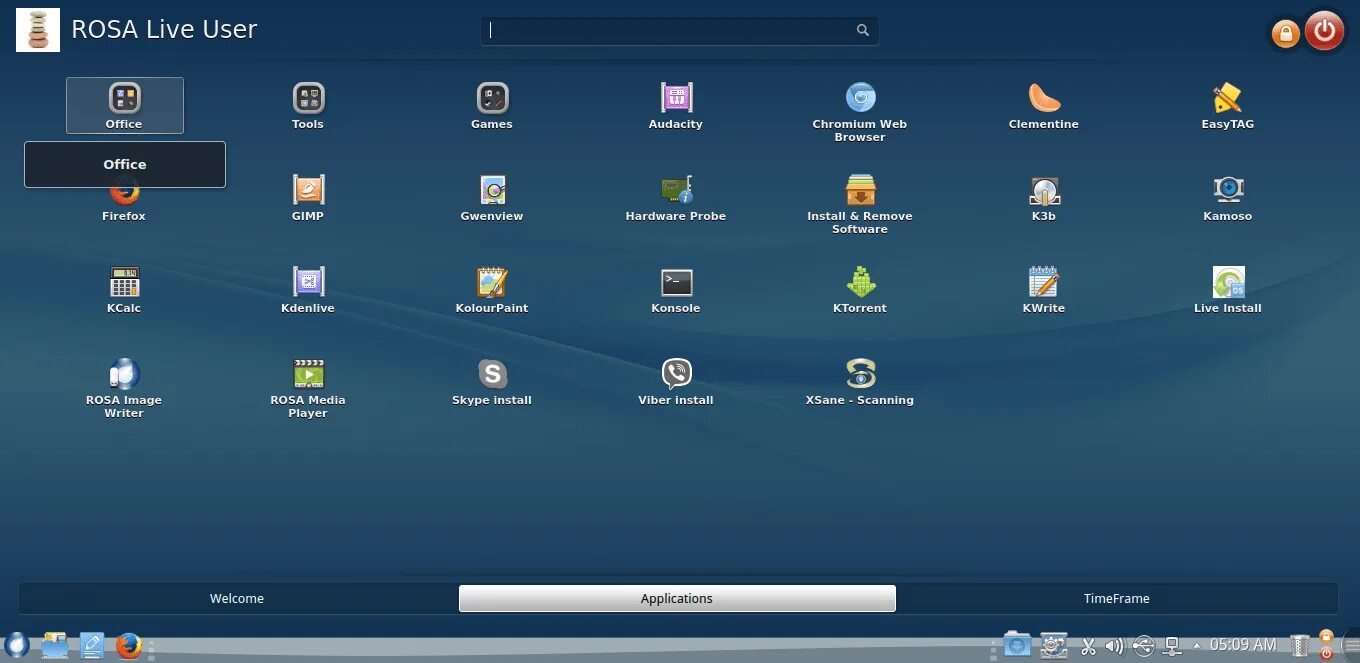Image resolution: width=1360 pixels, height=663 pixels.
Task: Open the Tools applications folder
Action: pyautogui.click(x=308, y=105)
